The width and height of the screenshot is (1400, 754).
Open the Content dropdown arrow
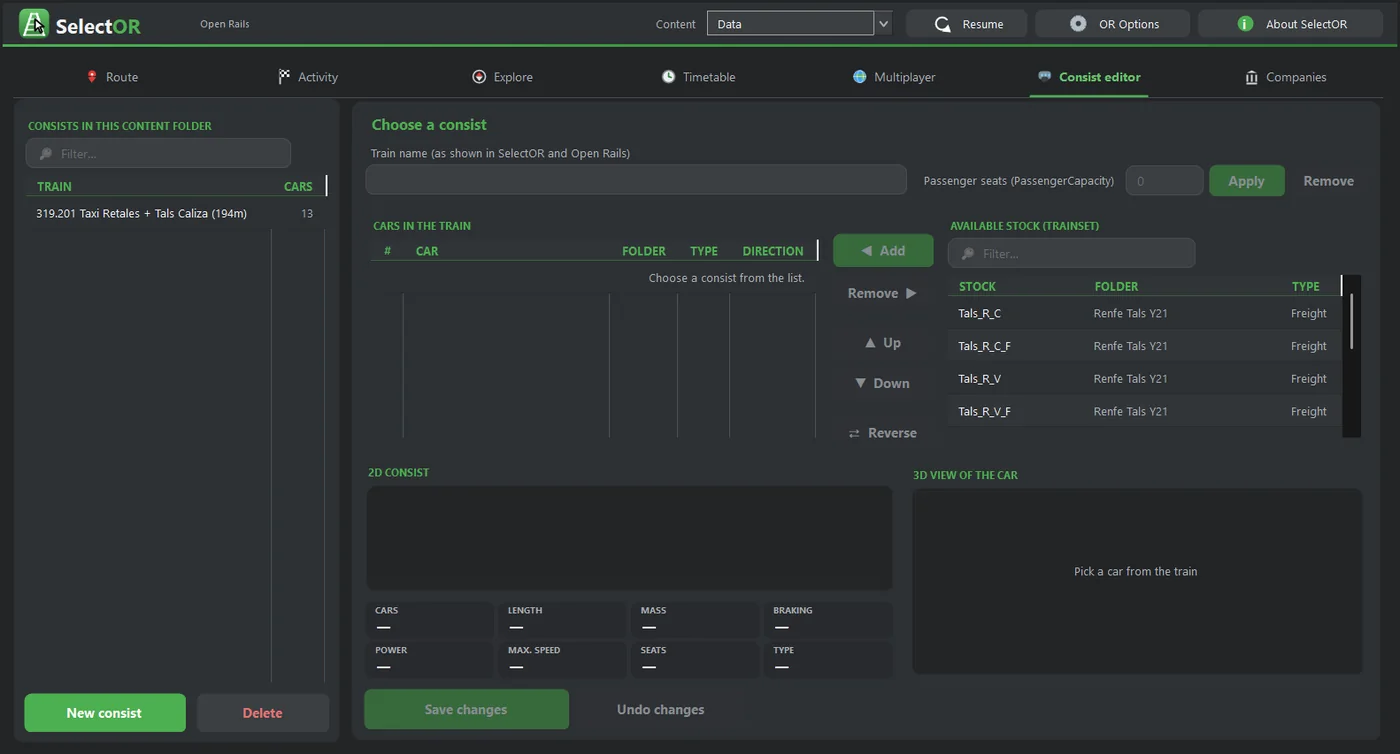[883, 24]
